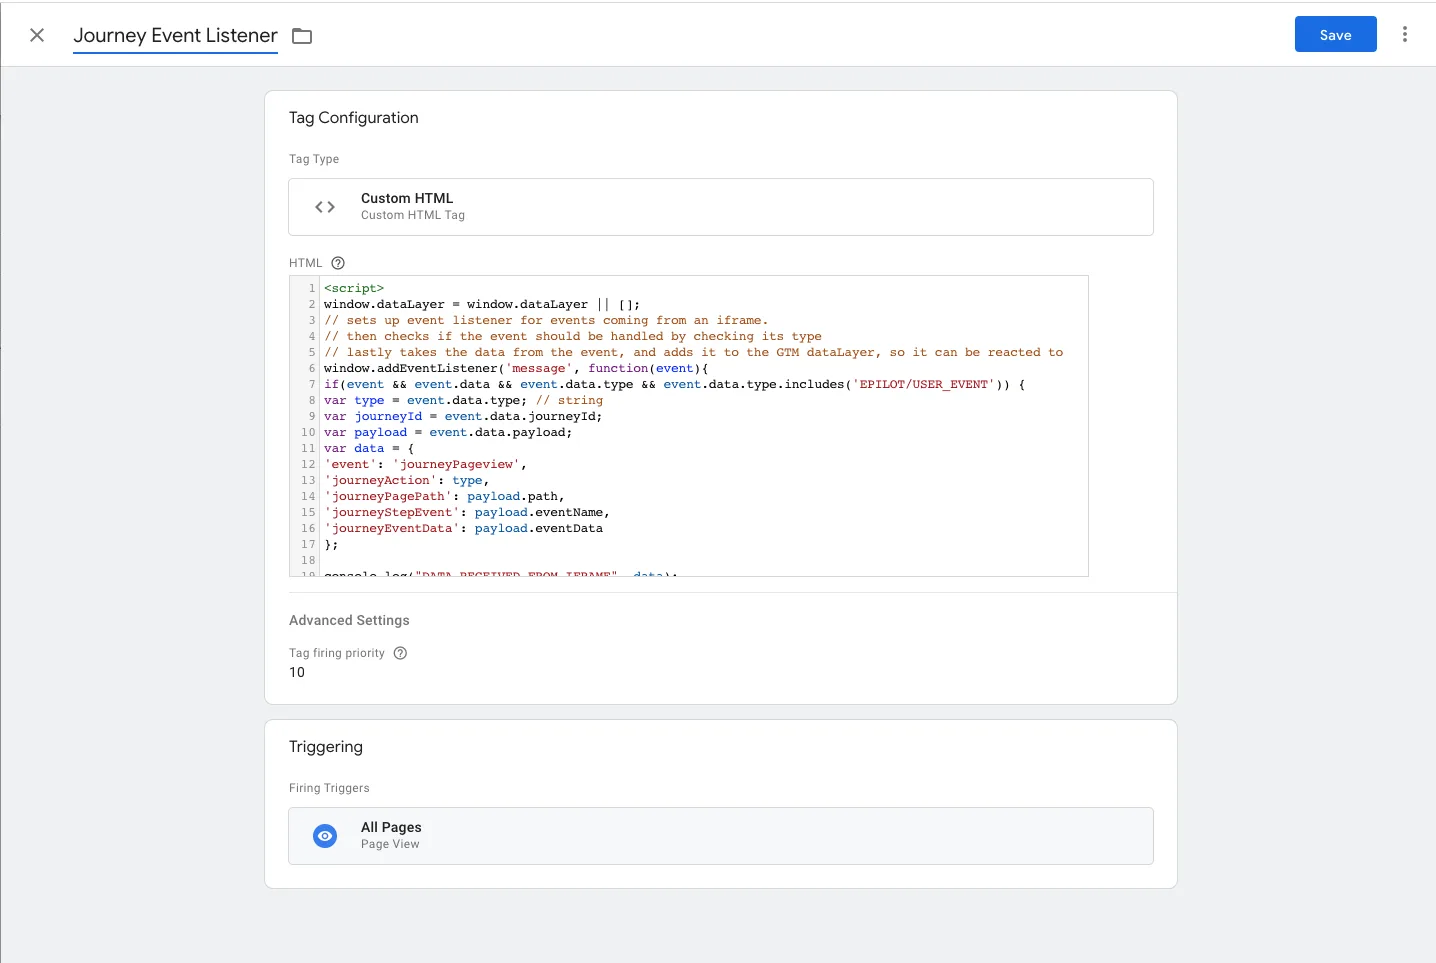The height and width of the screenshot is (963, 1436).
Task: Click the 'journeyEventData' code line
Action: [x=463, y=528]
